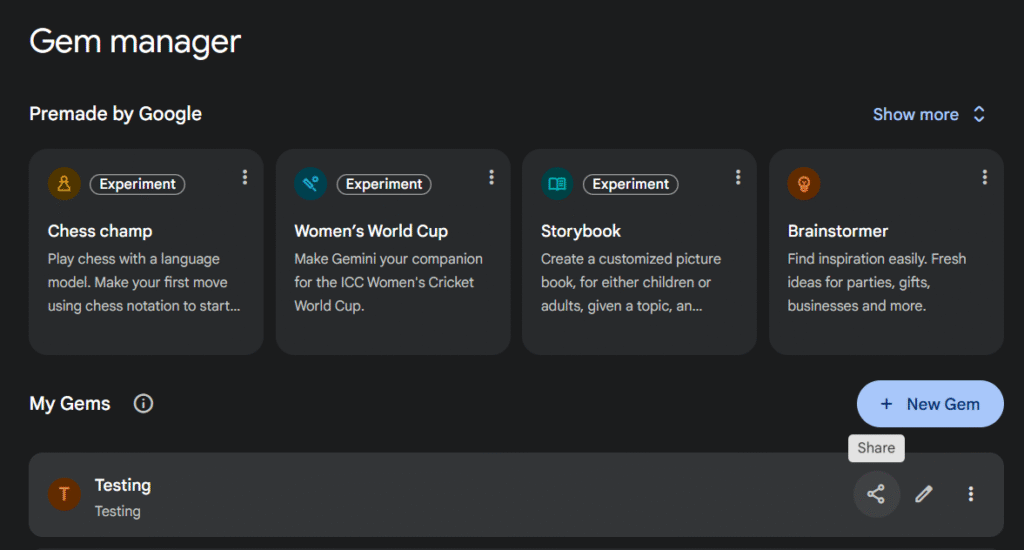Open Storybook more options menu
The image size is (1024, 550).
click(738, 177)
